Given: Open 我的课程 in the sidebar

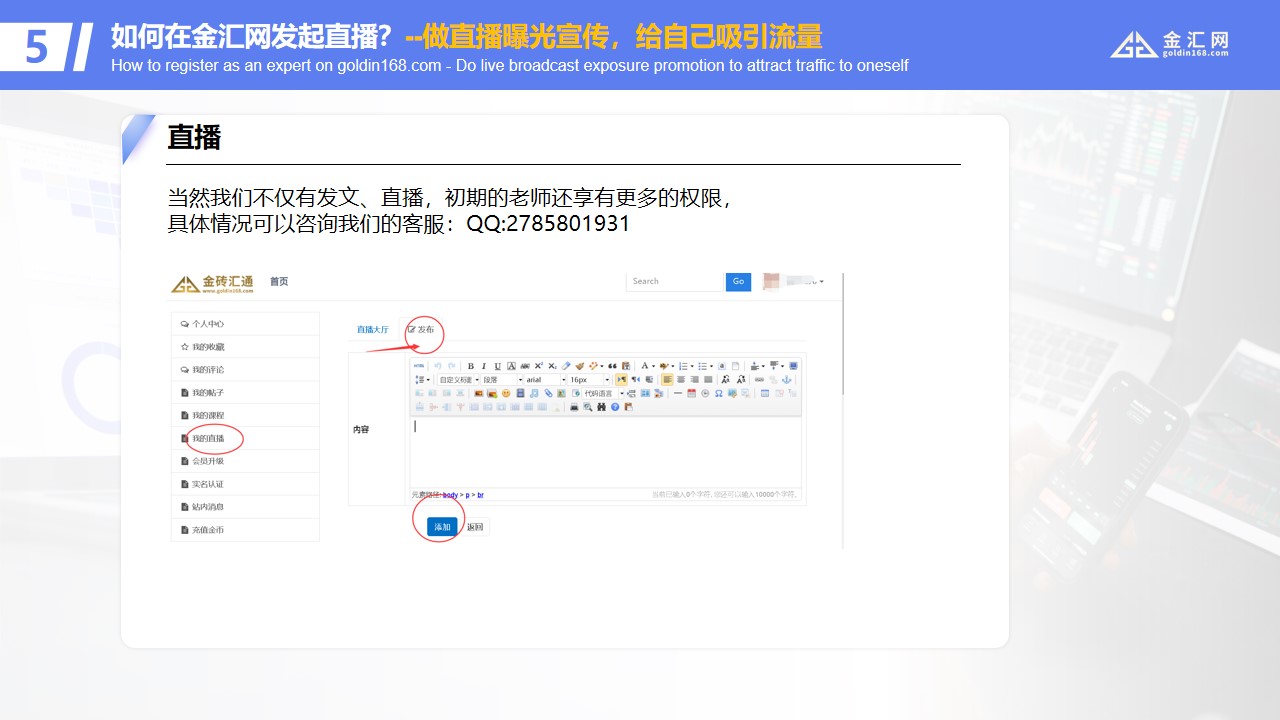Looking at the screenshot, I should click(x=245, y=415).
